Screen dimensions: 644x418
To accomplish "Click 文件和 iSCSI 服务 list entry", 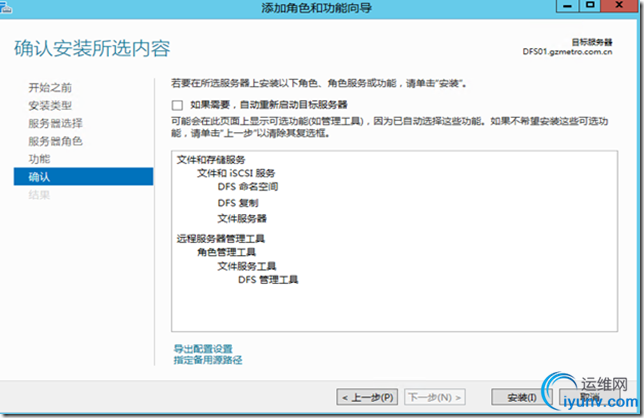I will (236, 173).
